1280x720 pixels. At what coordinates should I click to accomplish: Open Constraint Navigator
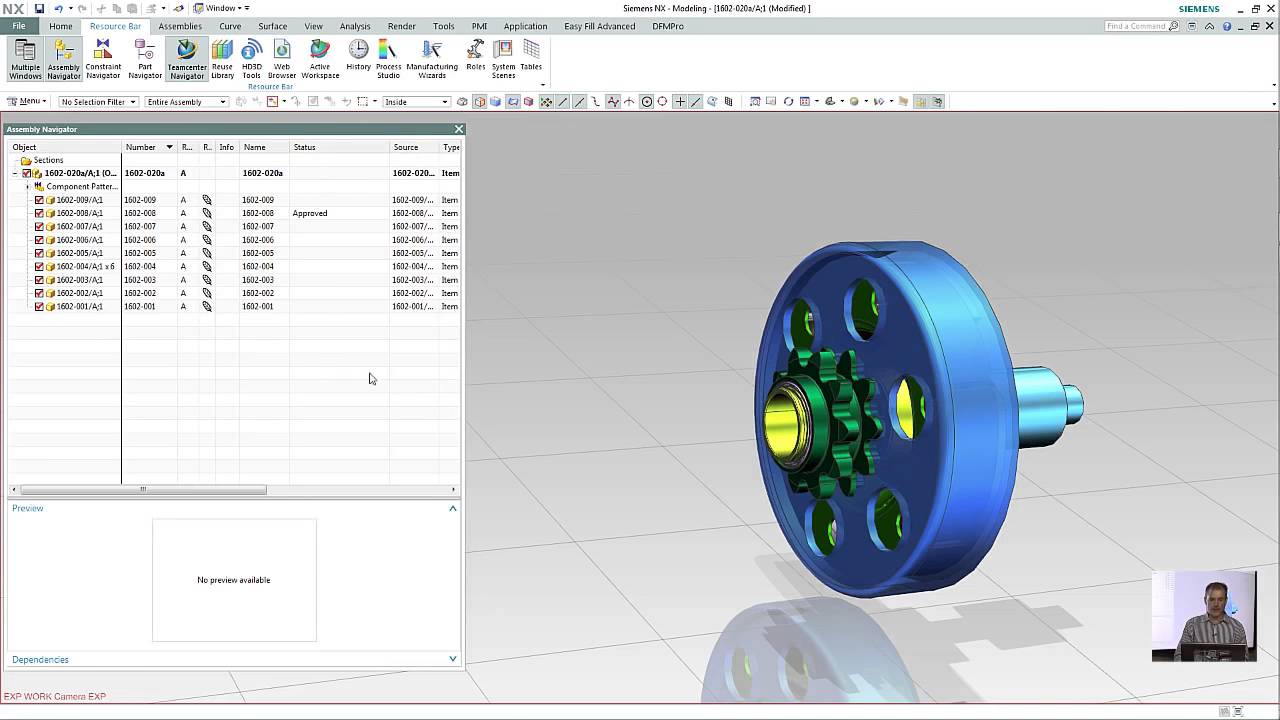103,60
